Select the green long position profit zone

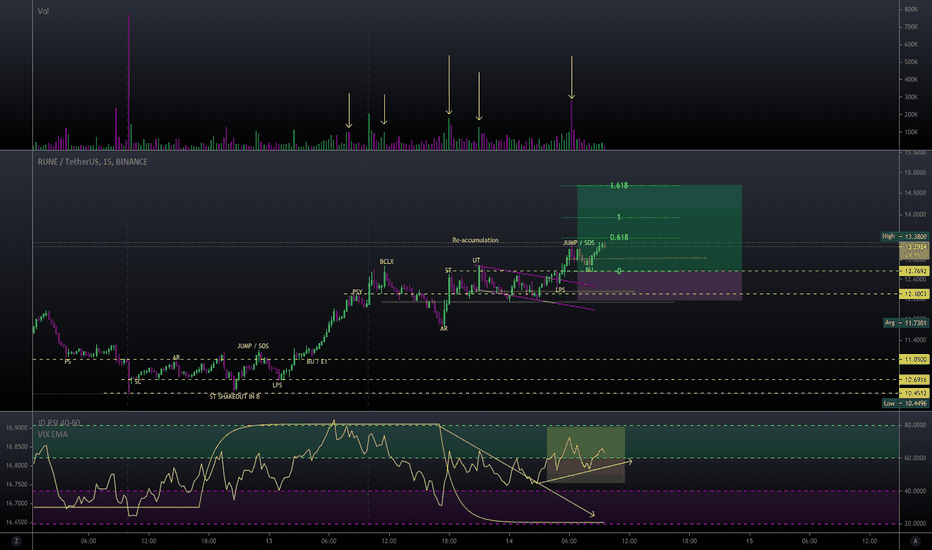[659, 228]
